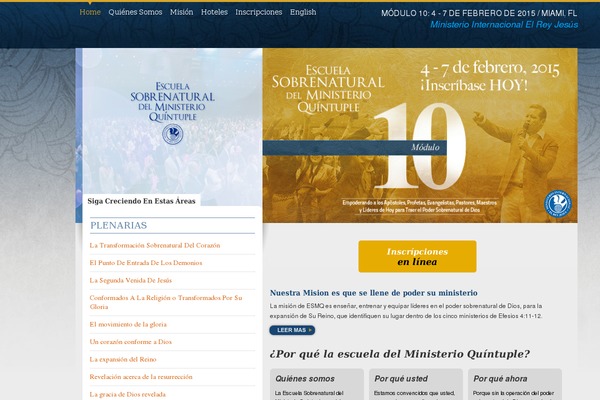Open La Transformación Sobrenatural Del Corazón

point(155,245)
